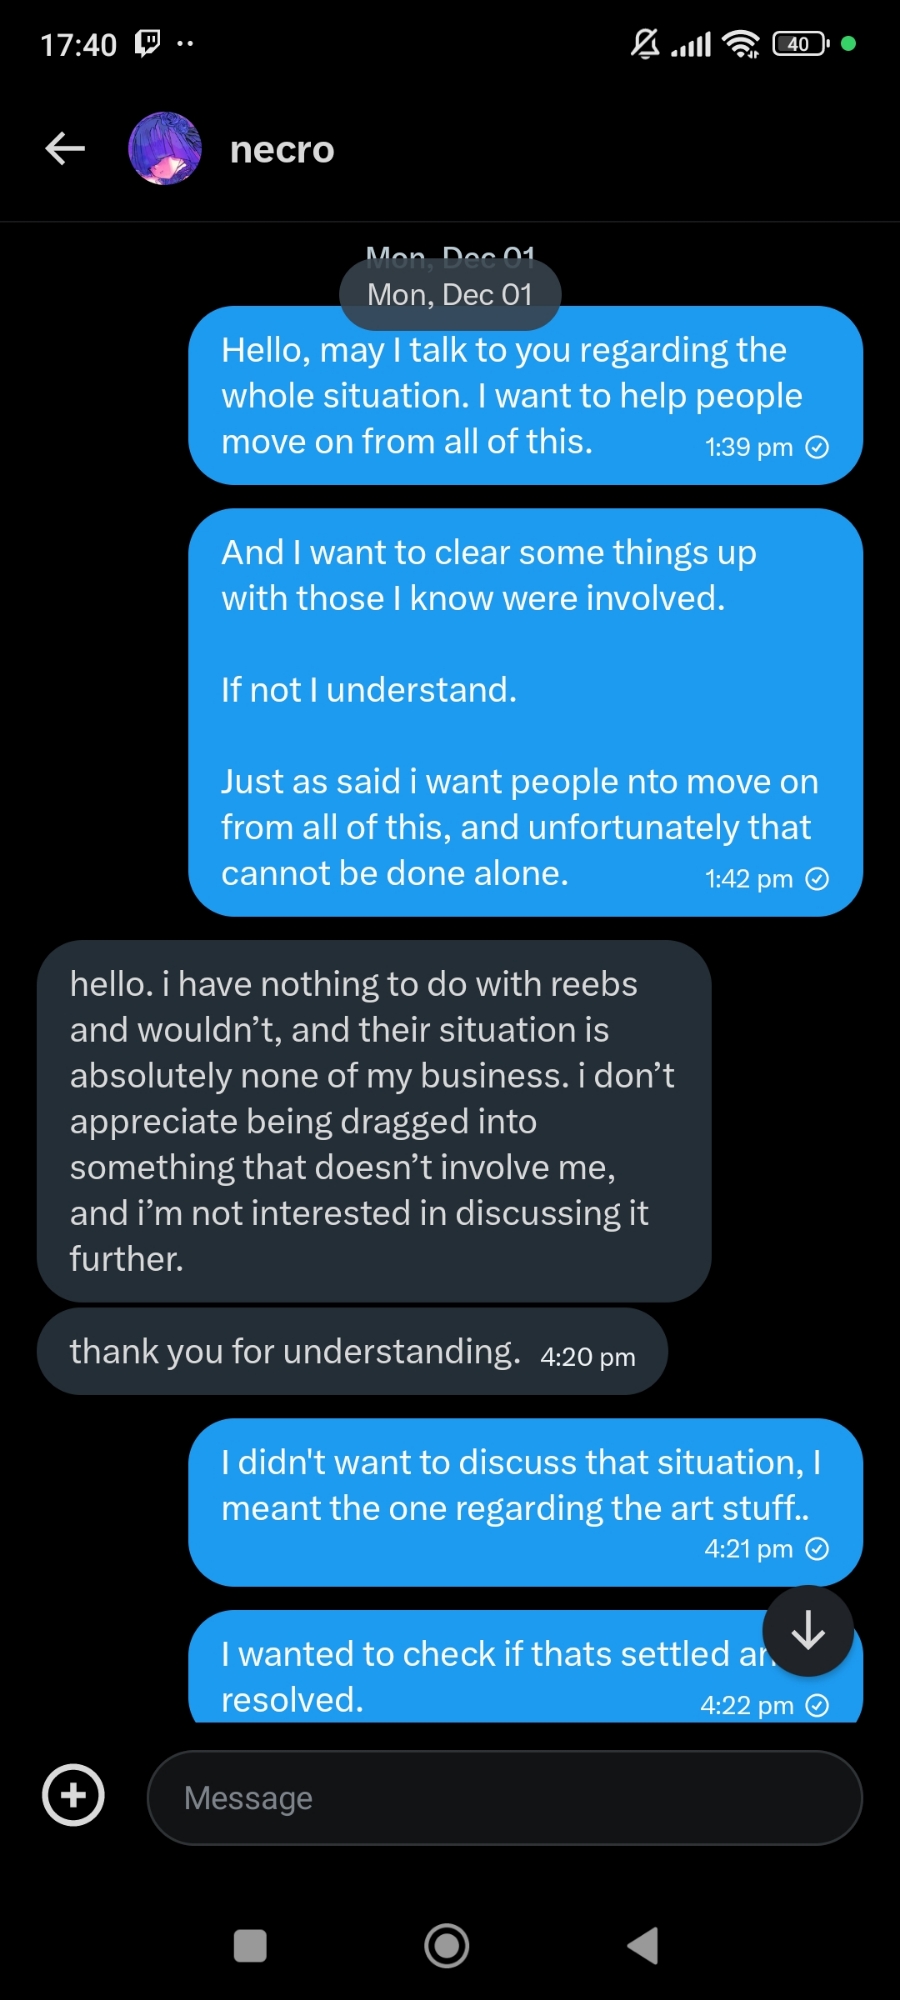Tap the Mon, Dec 01 date pill
Screen dimensions: 900x2000
[450, 295]
